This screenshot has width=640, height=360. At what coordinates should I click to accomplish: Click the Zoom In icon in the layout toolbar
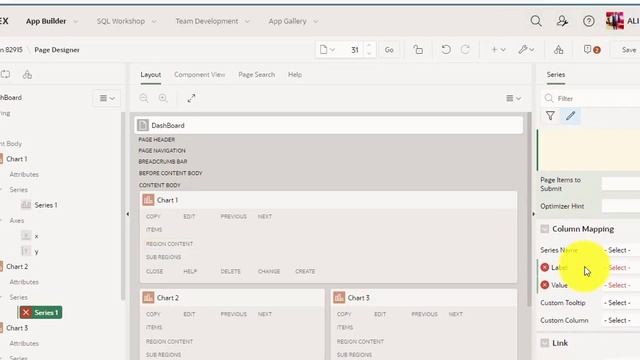(x=163, y=98)
